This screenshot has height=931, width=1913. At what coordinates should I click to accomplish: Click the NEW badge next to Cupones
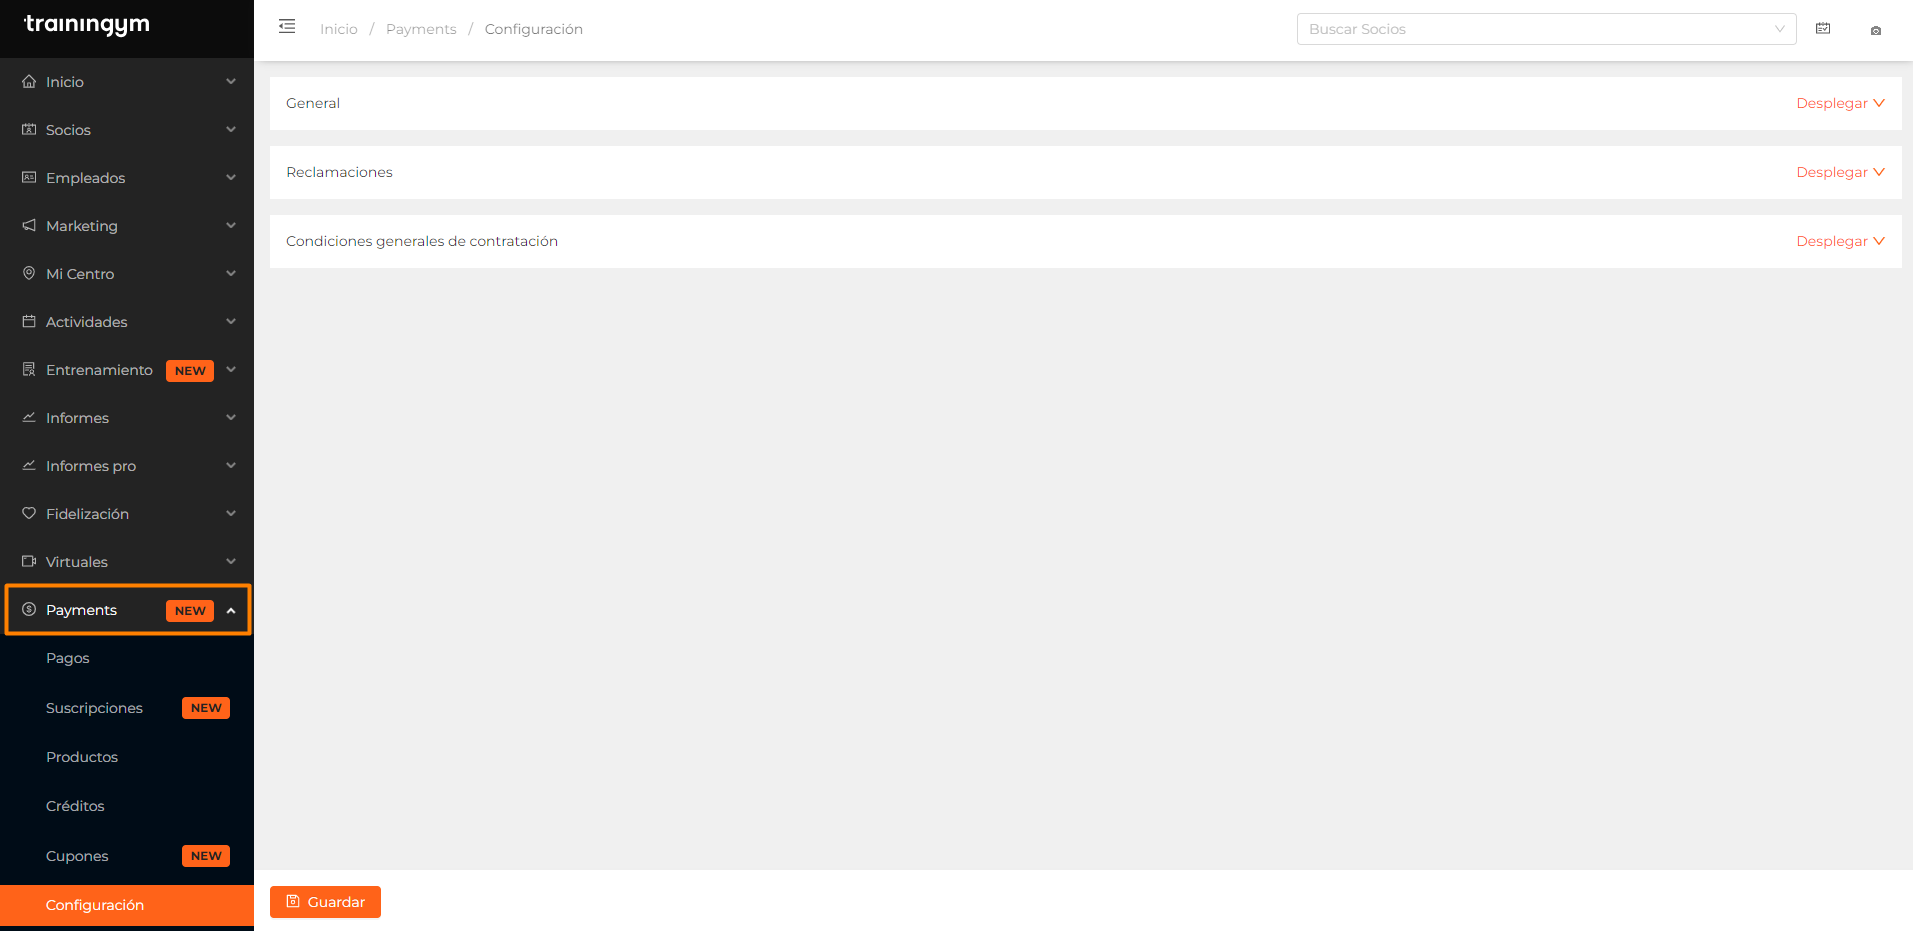206,856
